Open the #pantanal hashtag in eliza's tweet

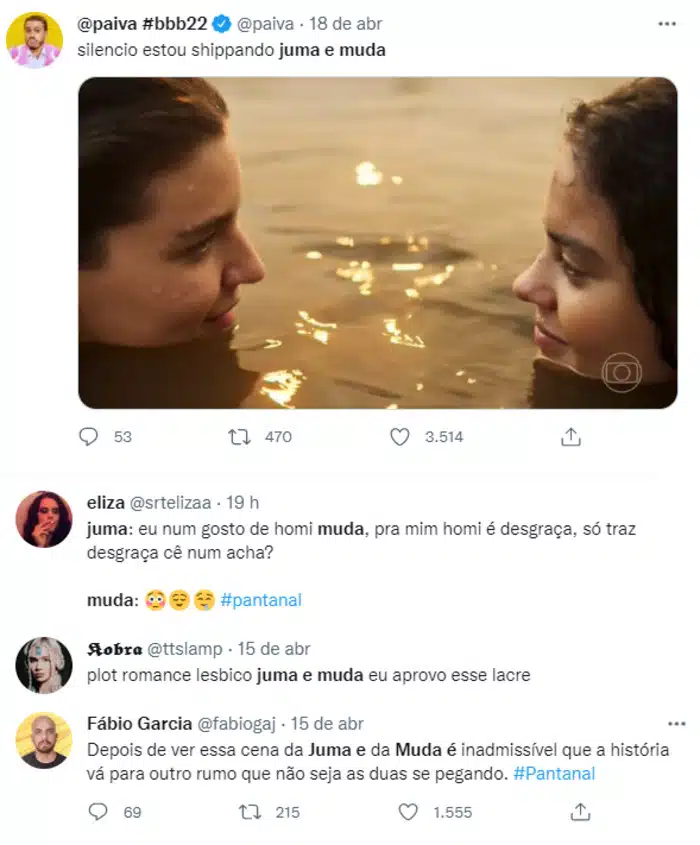[261, 600]
